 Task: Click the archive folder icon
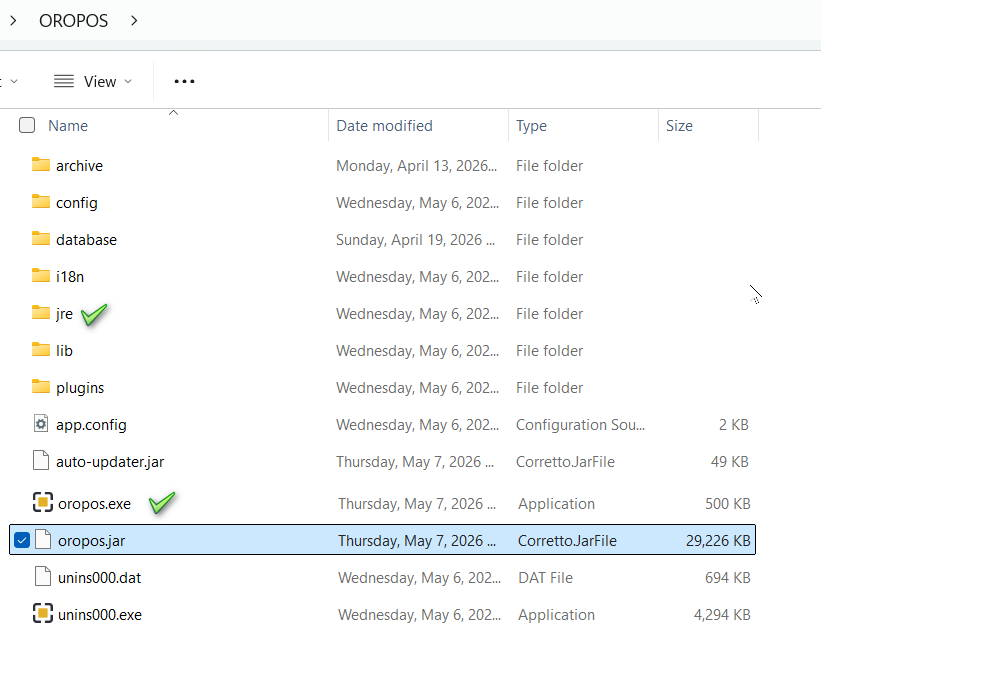(41, 165)
